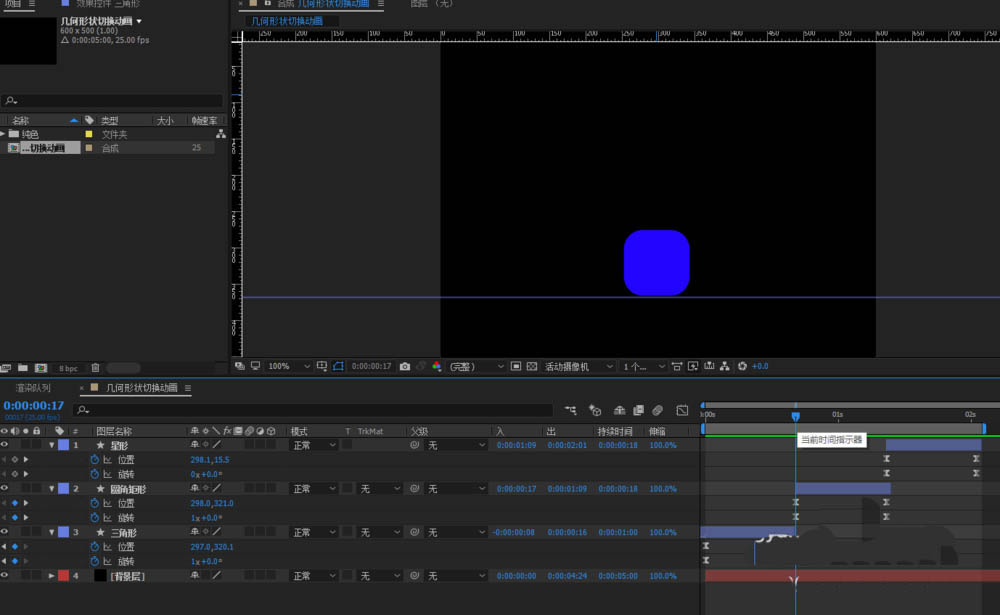The image size is (1000, 615).
Task: Toggle mask and shape path visibility icon
Action: tap(338, 367)
